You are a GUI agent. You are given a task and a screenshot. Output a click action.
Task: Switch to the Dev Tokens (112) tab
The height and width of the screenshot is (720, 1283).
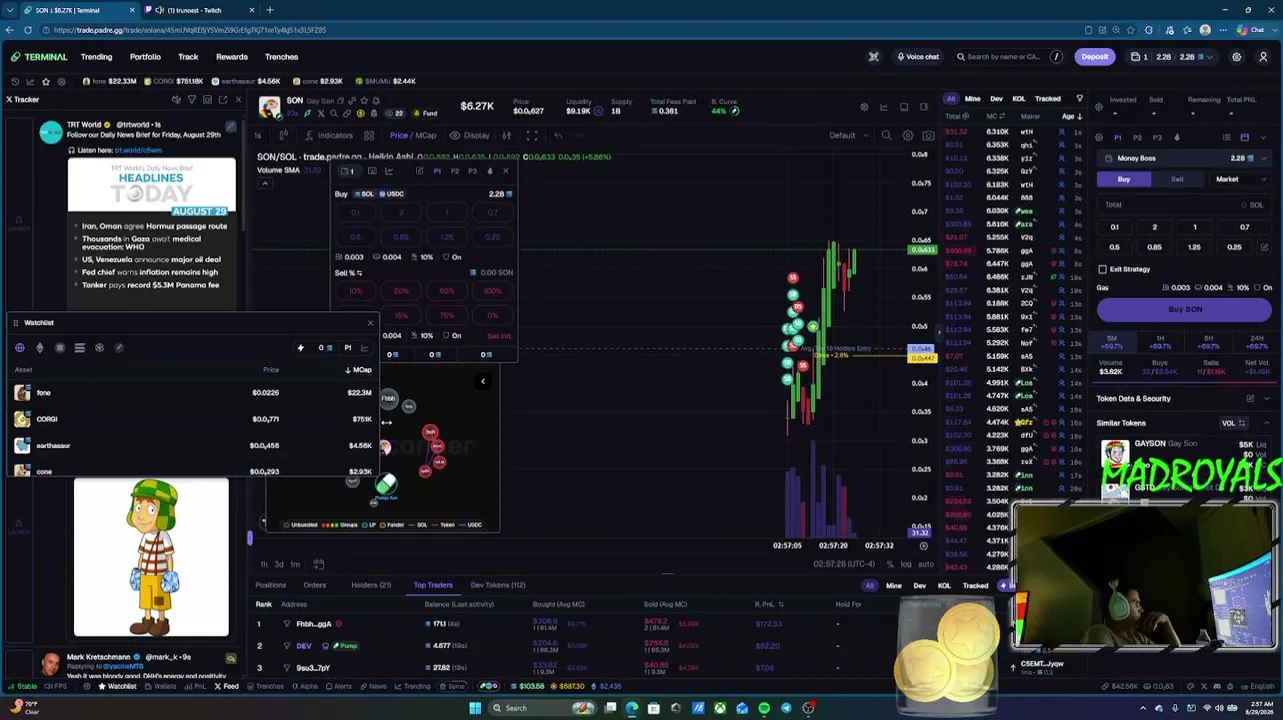(498, 585)
